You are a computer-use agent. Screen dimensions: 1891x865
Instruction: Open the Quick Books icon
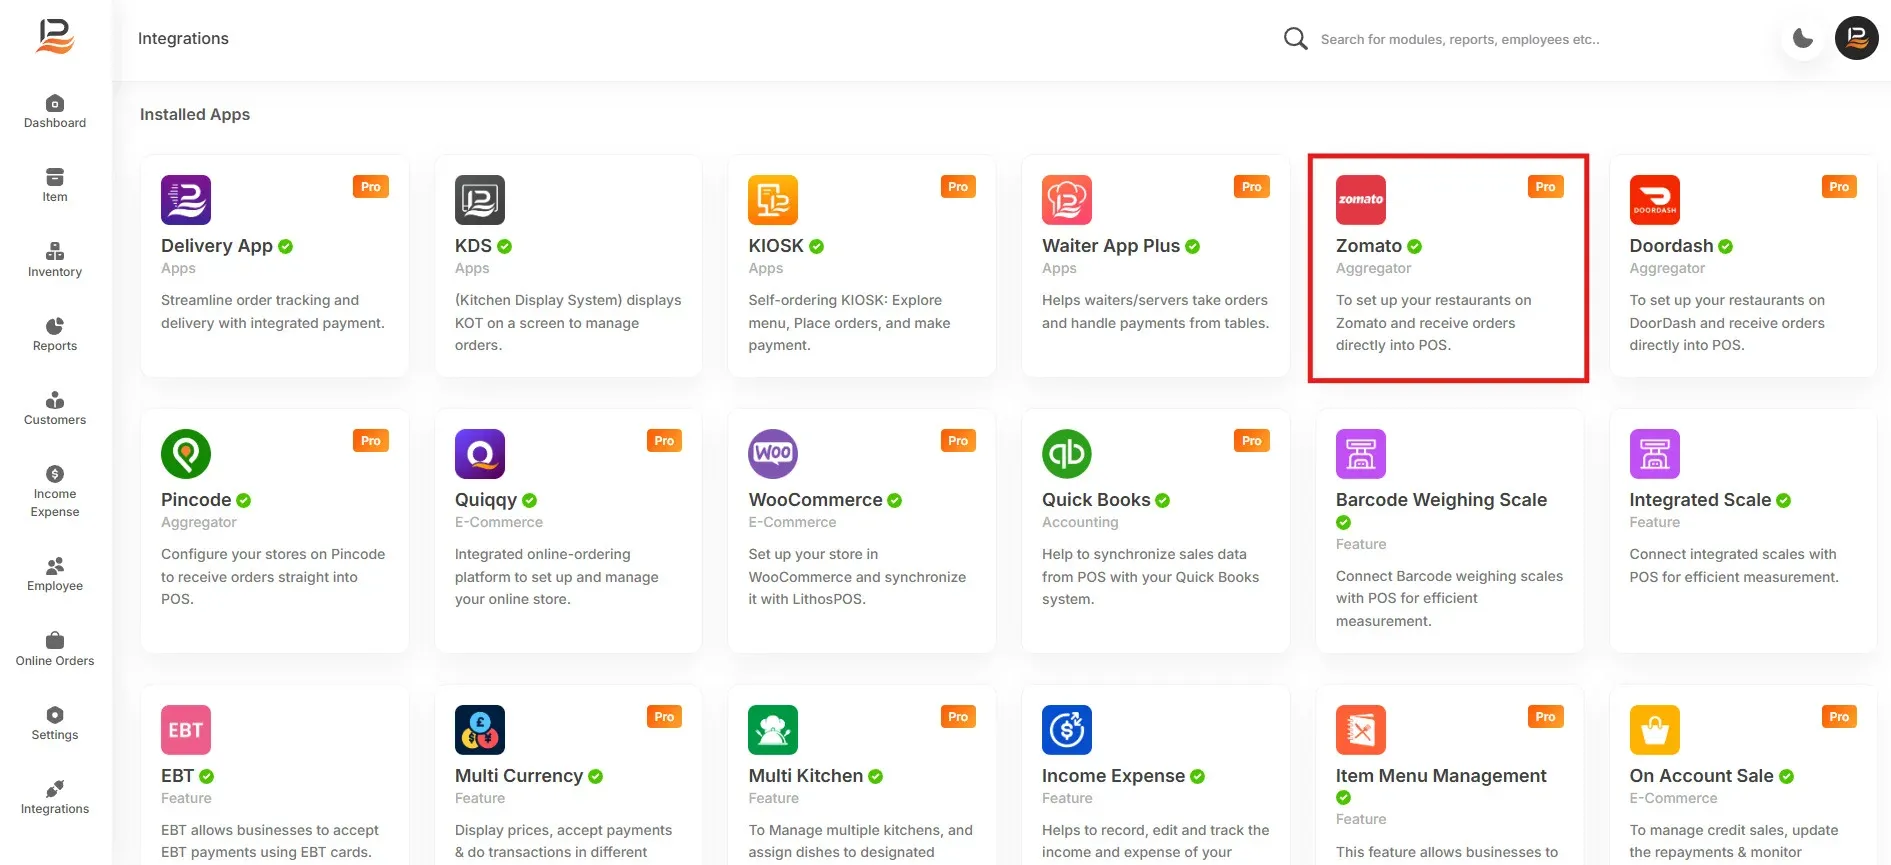[x=1066, y=454]
